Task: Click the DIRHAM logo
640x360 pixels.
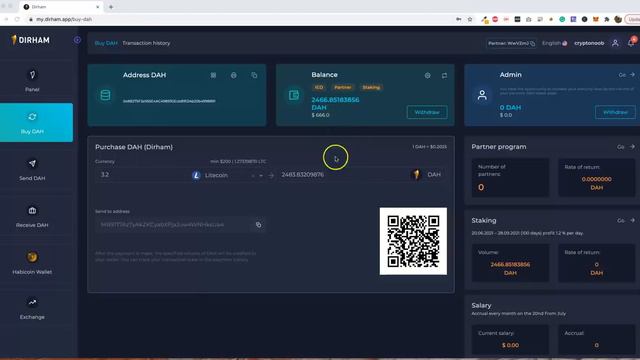Action: tap(30, 40)
